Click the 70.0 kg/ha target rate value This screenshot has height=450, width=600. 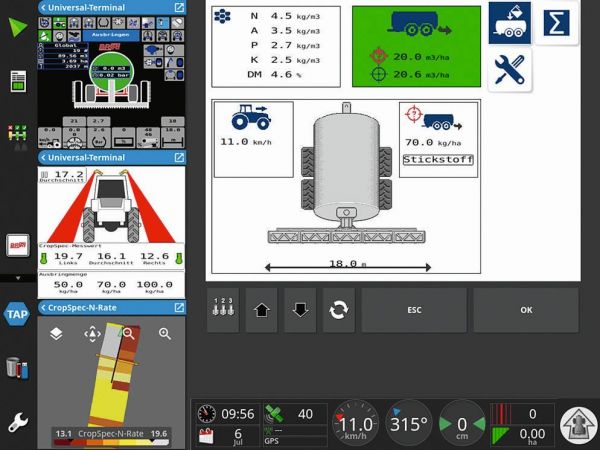click(x=433, y=143)
